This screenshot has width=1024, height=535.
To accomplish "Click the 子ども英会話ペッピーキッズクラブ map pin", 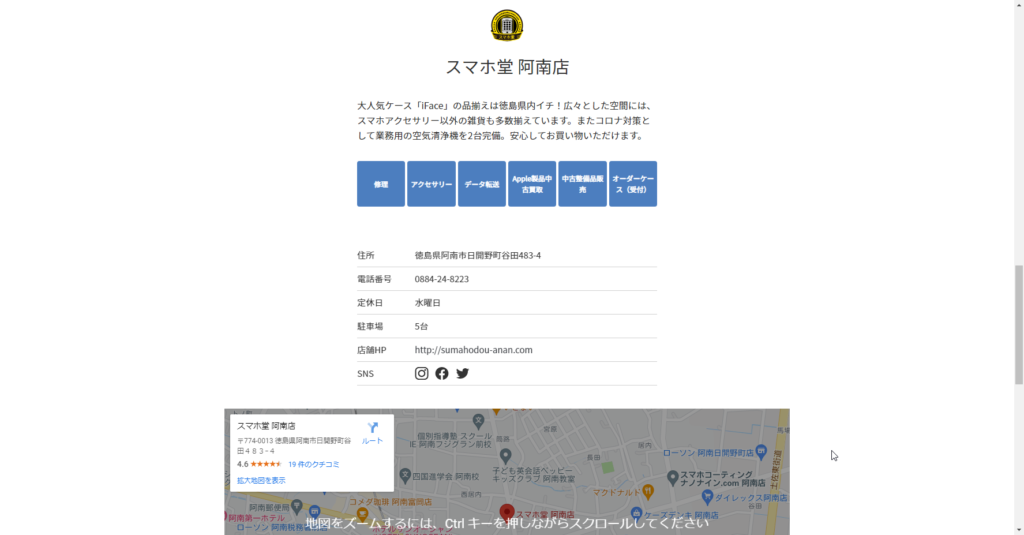I will 505,455.
